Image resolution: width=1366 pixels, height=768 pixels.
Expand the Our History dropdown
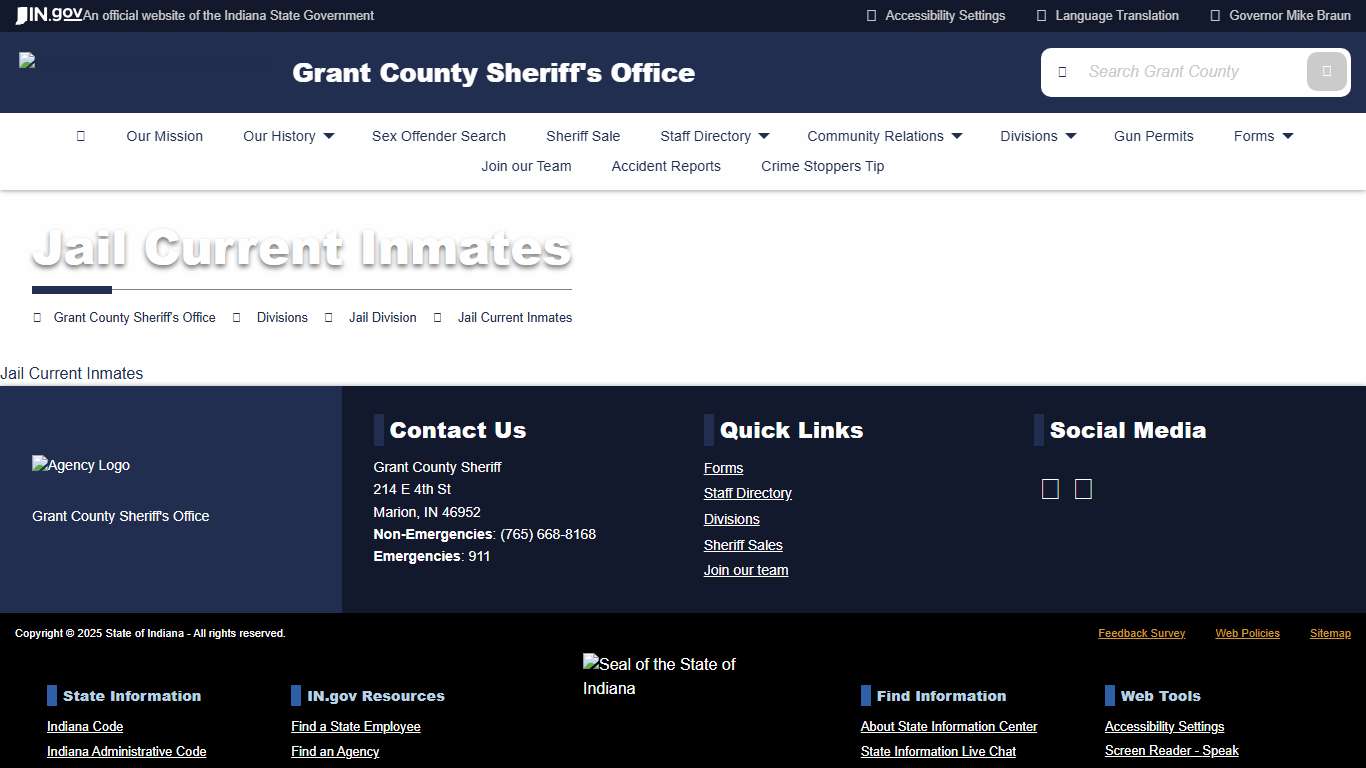(x=288, y=136)
